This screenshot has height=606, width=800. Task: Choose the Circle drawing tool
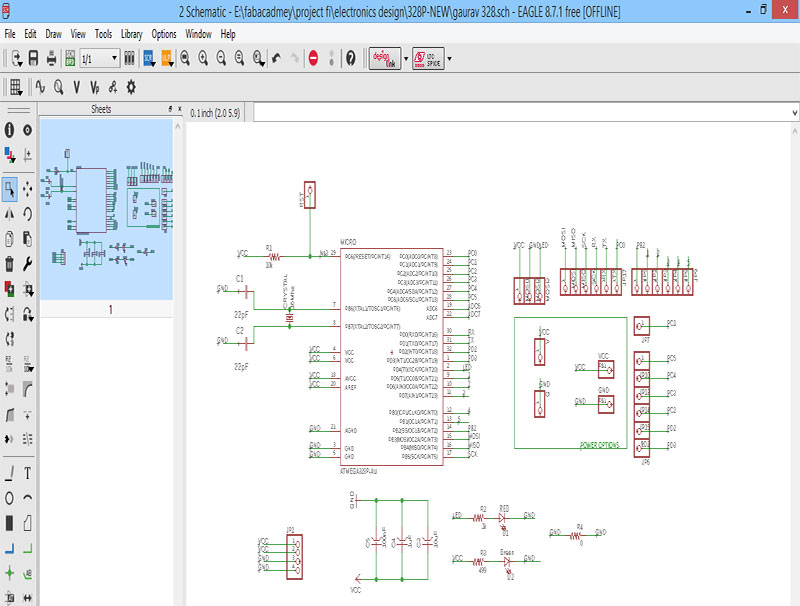coord(9,497)
